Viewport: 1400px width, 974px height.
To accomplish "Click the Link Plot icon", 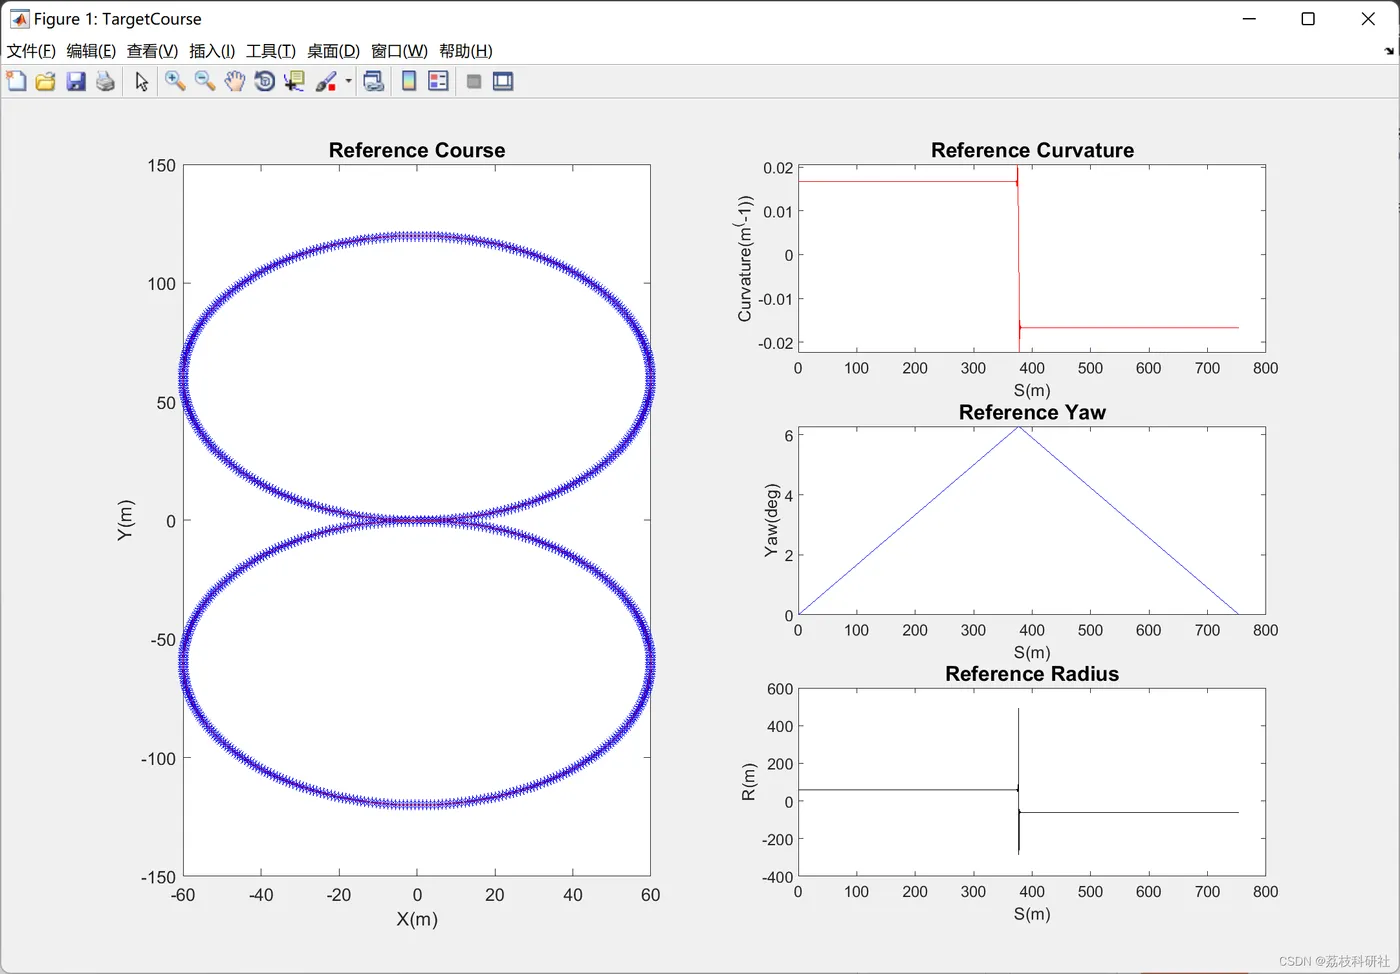I will click(374, 81).
